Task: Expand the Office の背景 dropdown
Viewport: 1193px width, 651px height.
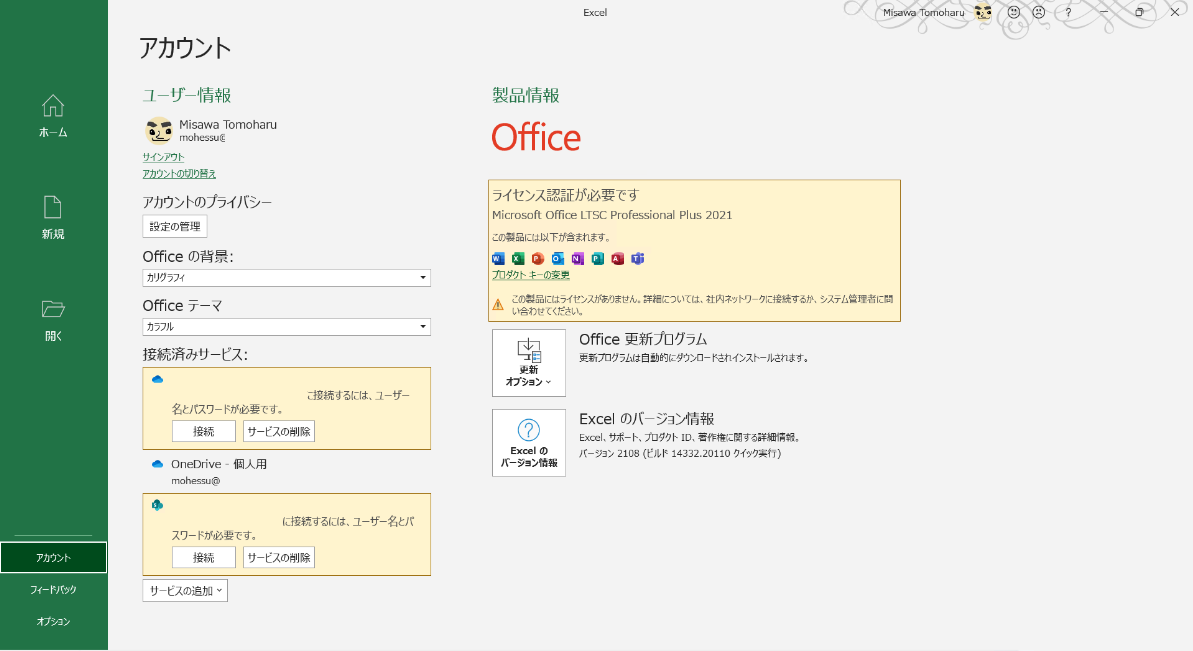Action: pyautogui.click(x=286, y=278)
